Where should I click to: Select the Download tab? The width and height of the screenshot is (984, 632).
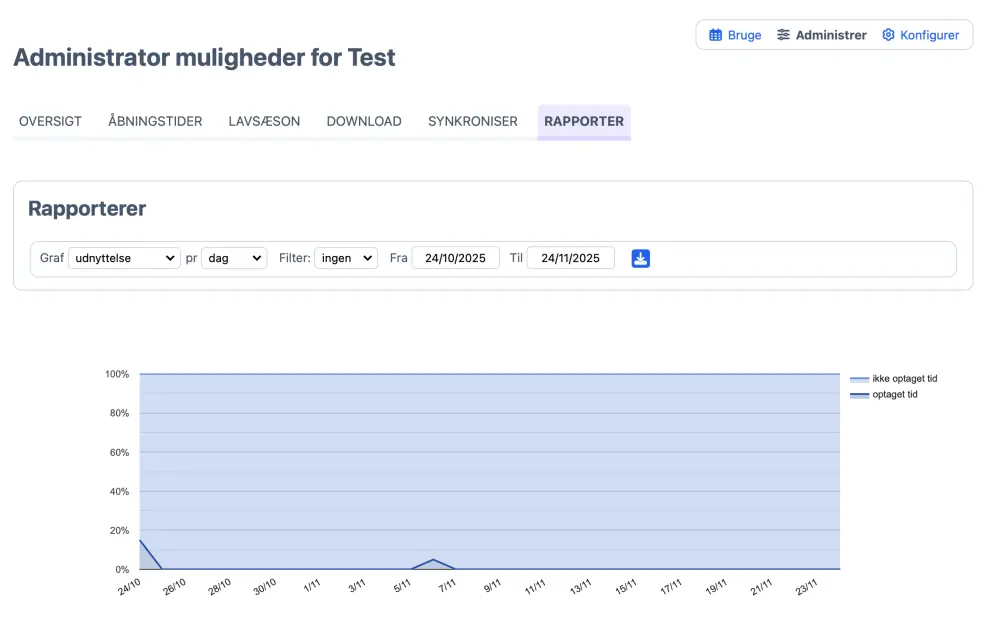pyautogui.click(x=364, y=121)
